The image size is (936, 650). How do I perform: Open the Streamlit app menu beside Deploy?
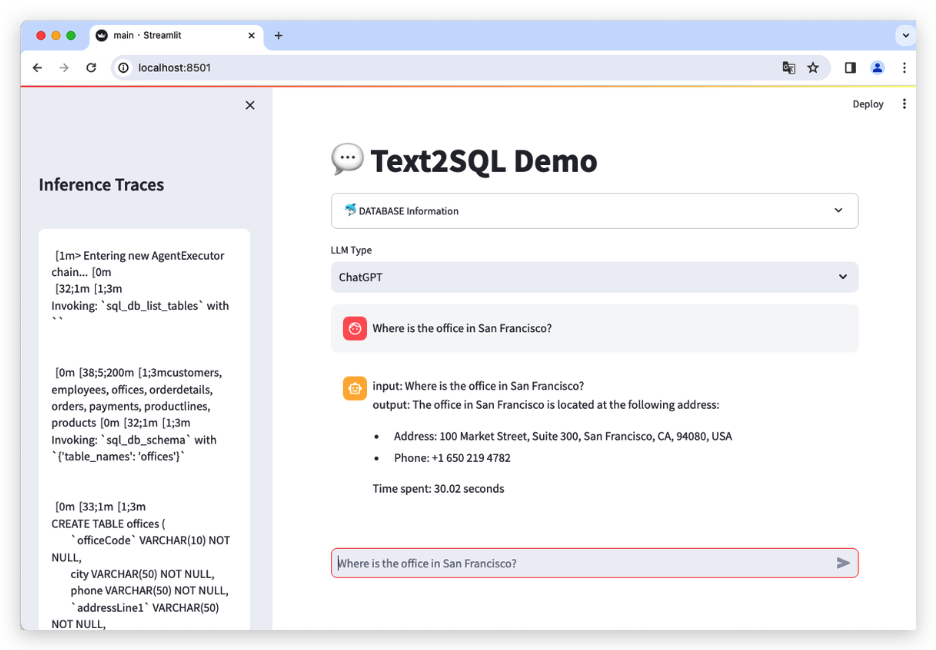pos(904,104)
